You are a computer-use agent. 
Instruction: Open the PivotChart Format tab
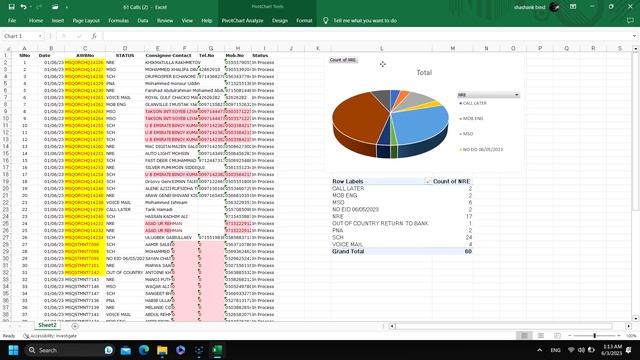click(304, 20)
